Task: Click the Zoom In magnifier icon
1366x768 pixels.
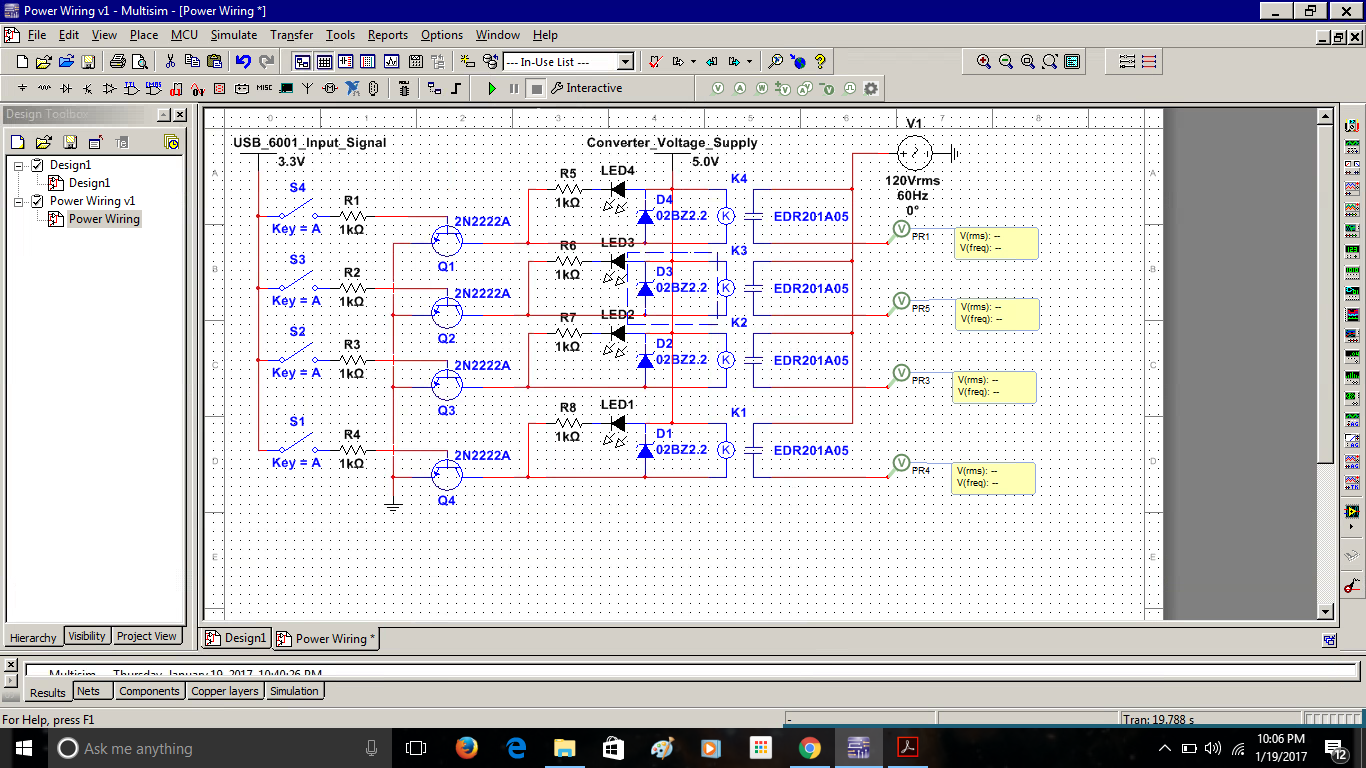Action: 984,62
